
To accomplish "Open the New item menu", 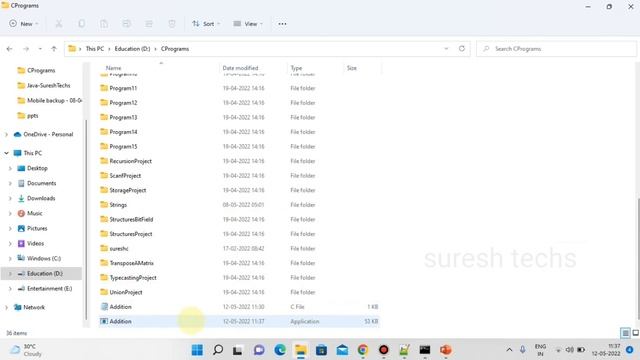I will click(x=24, y=24).
